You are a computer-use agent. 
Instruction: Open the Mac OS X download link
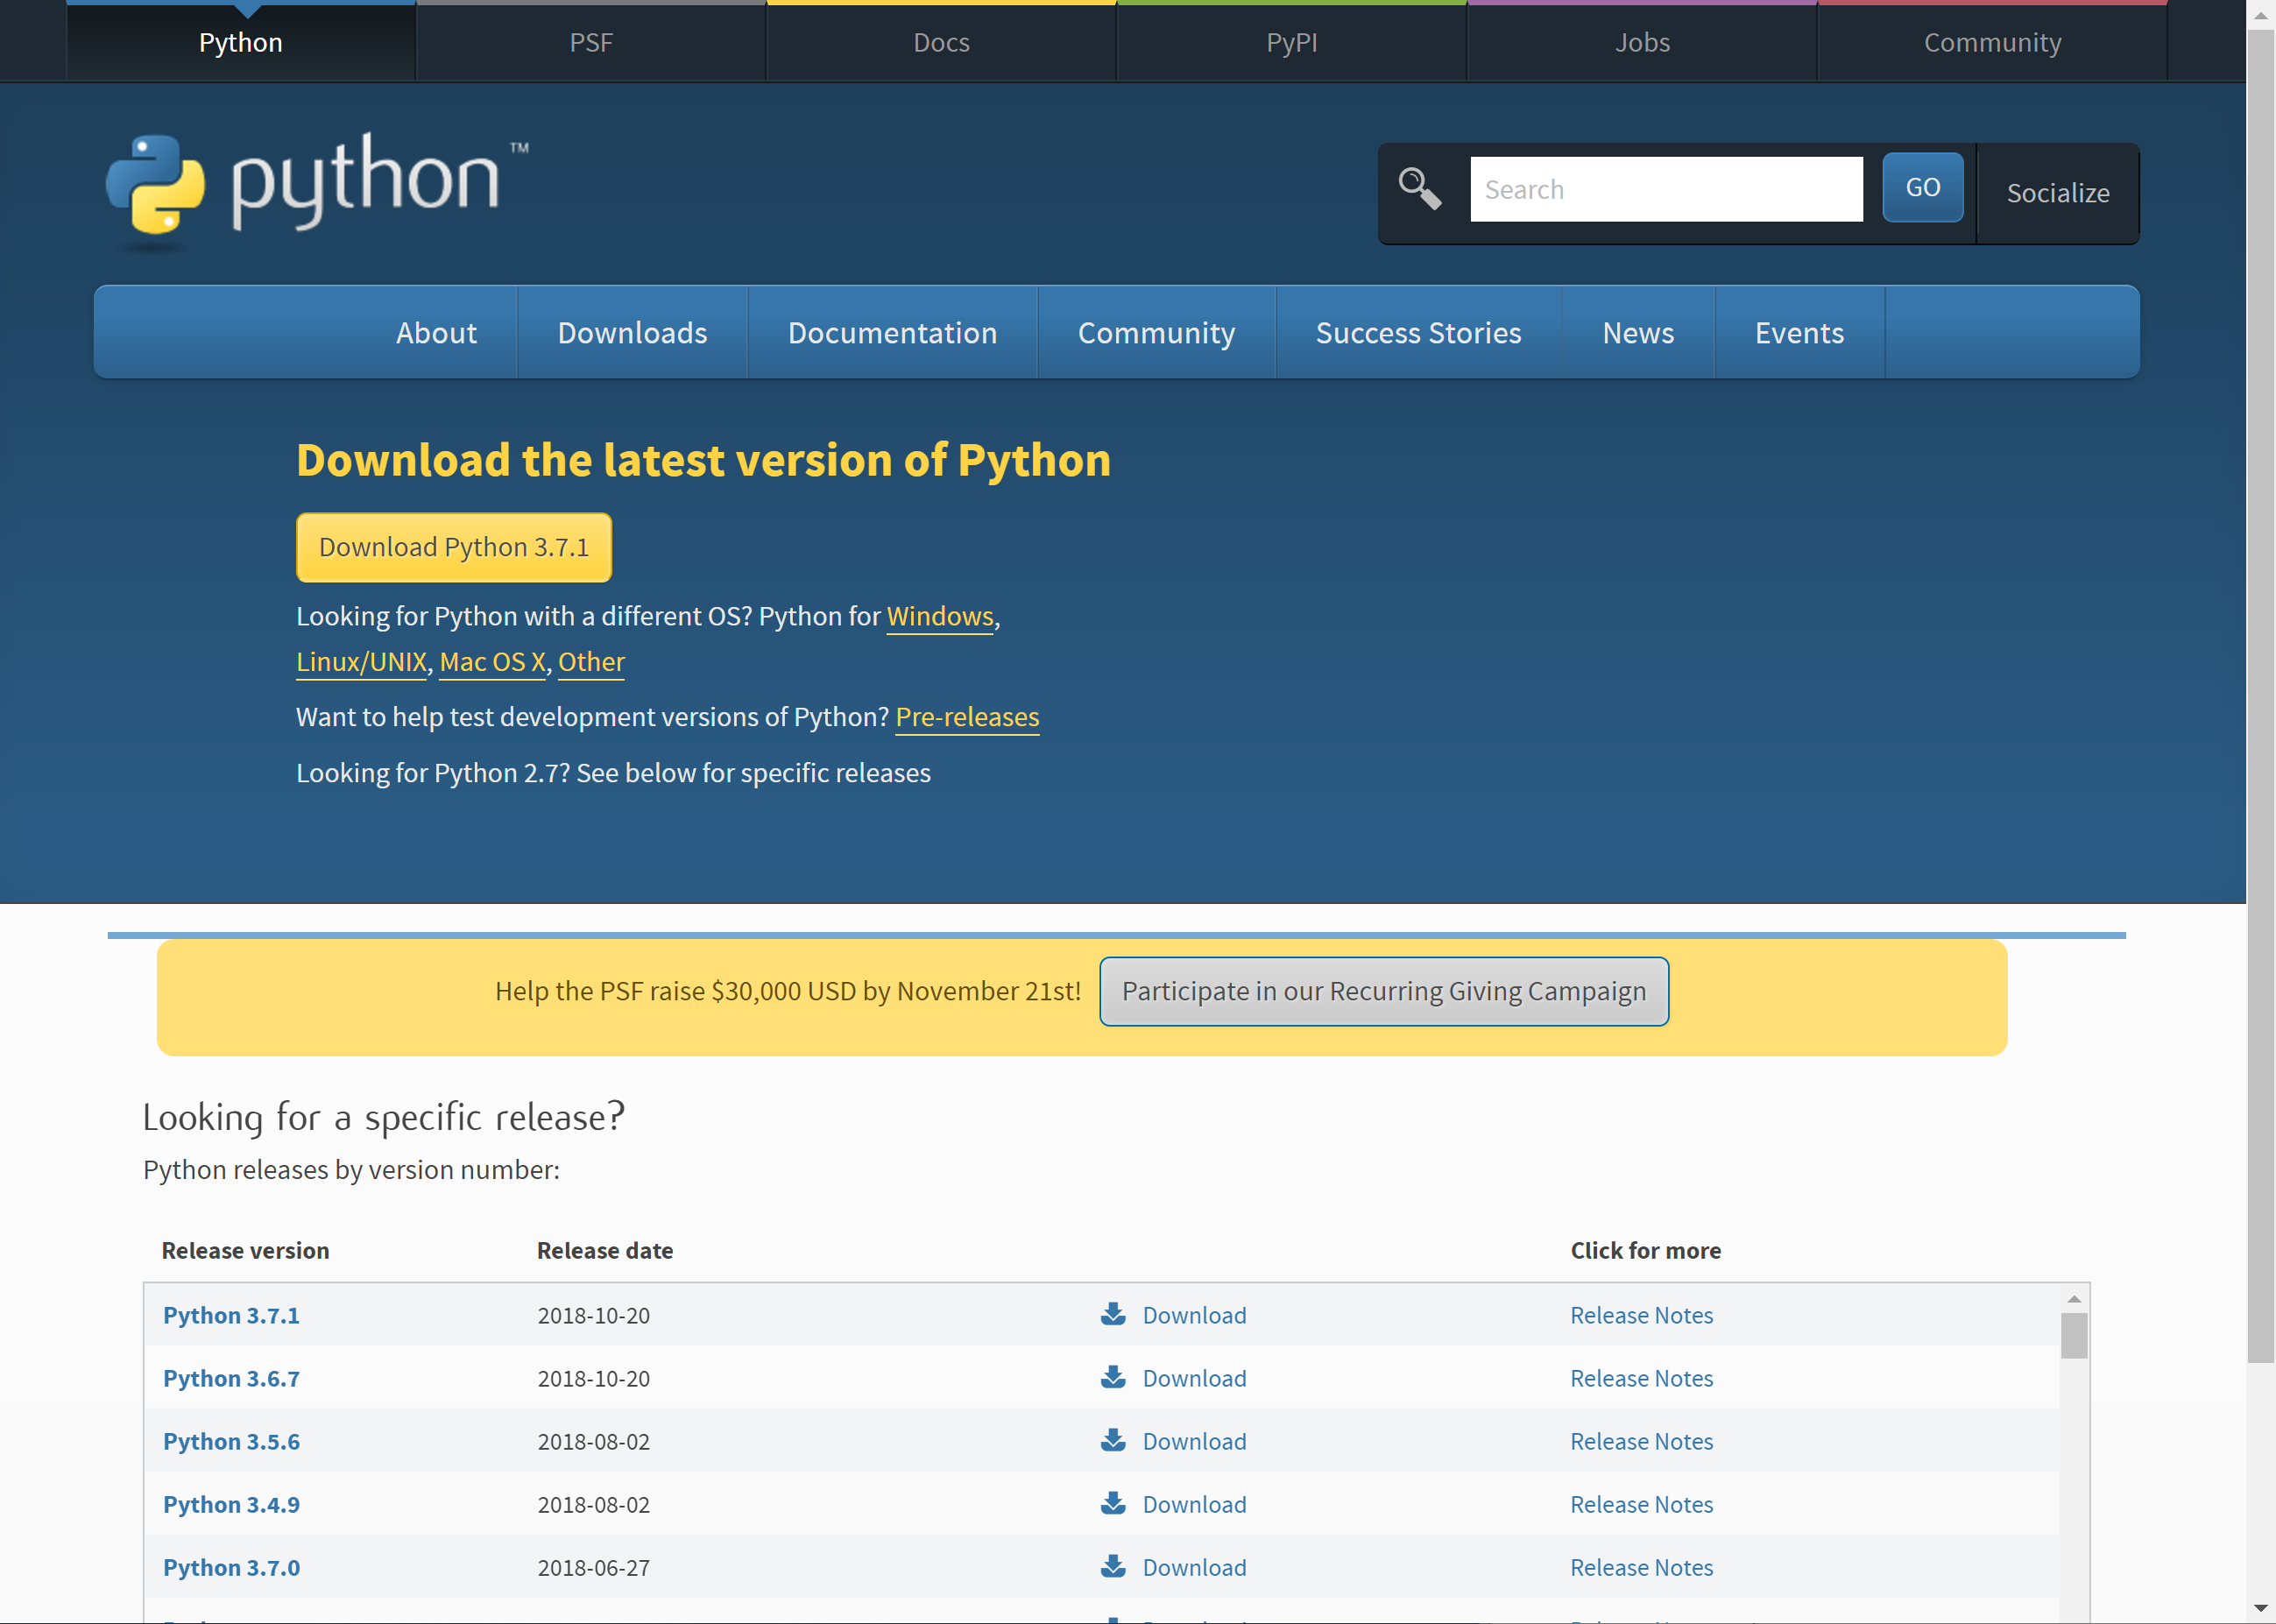coord(492,662)
